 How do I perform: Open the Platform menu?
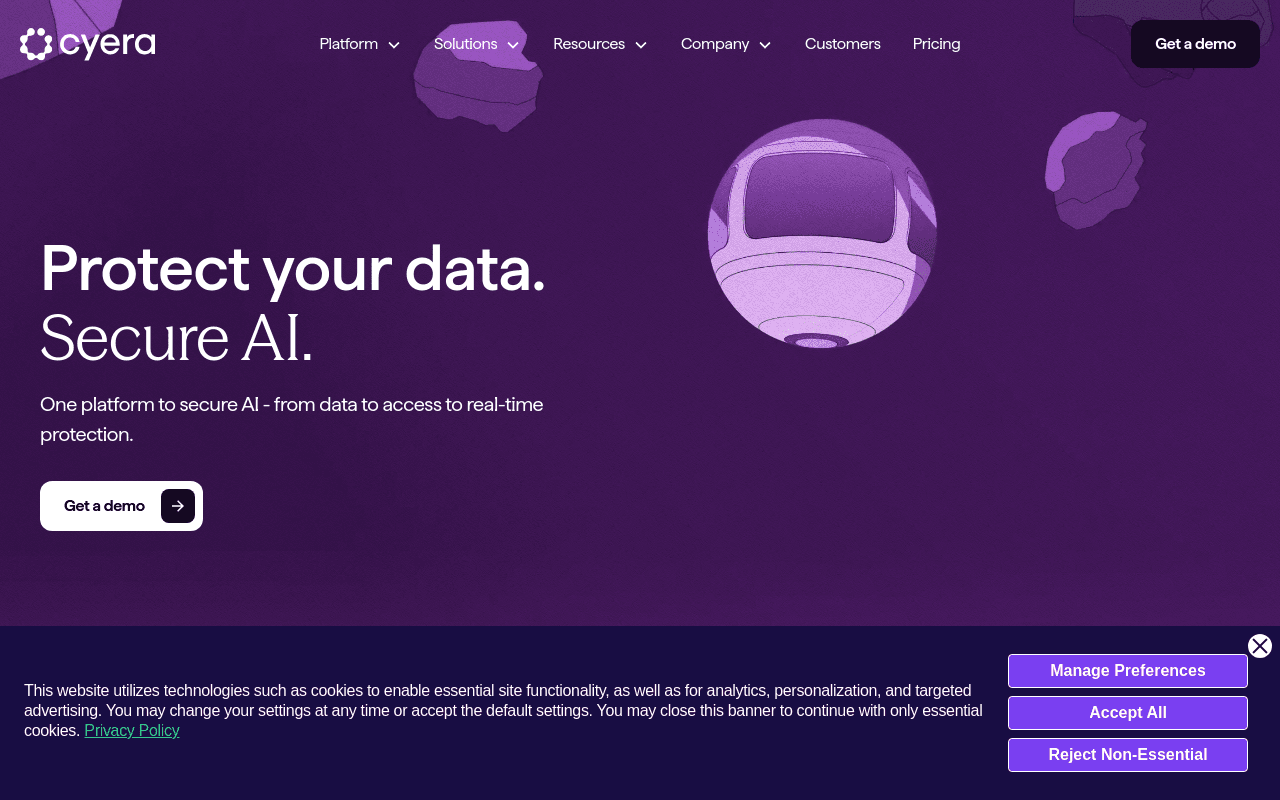[349, 44]
